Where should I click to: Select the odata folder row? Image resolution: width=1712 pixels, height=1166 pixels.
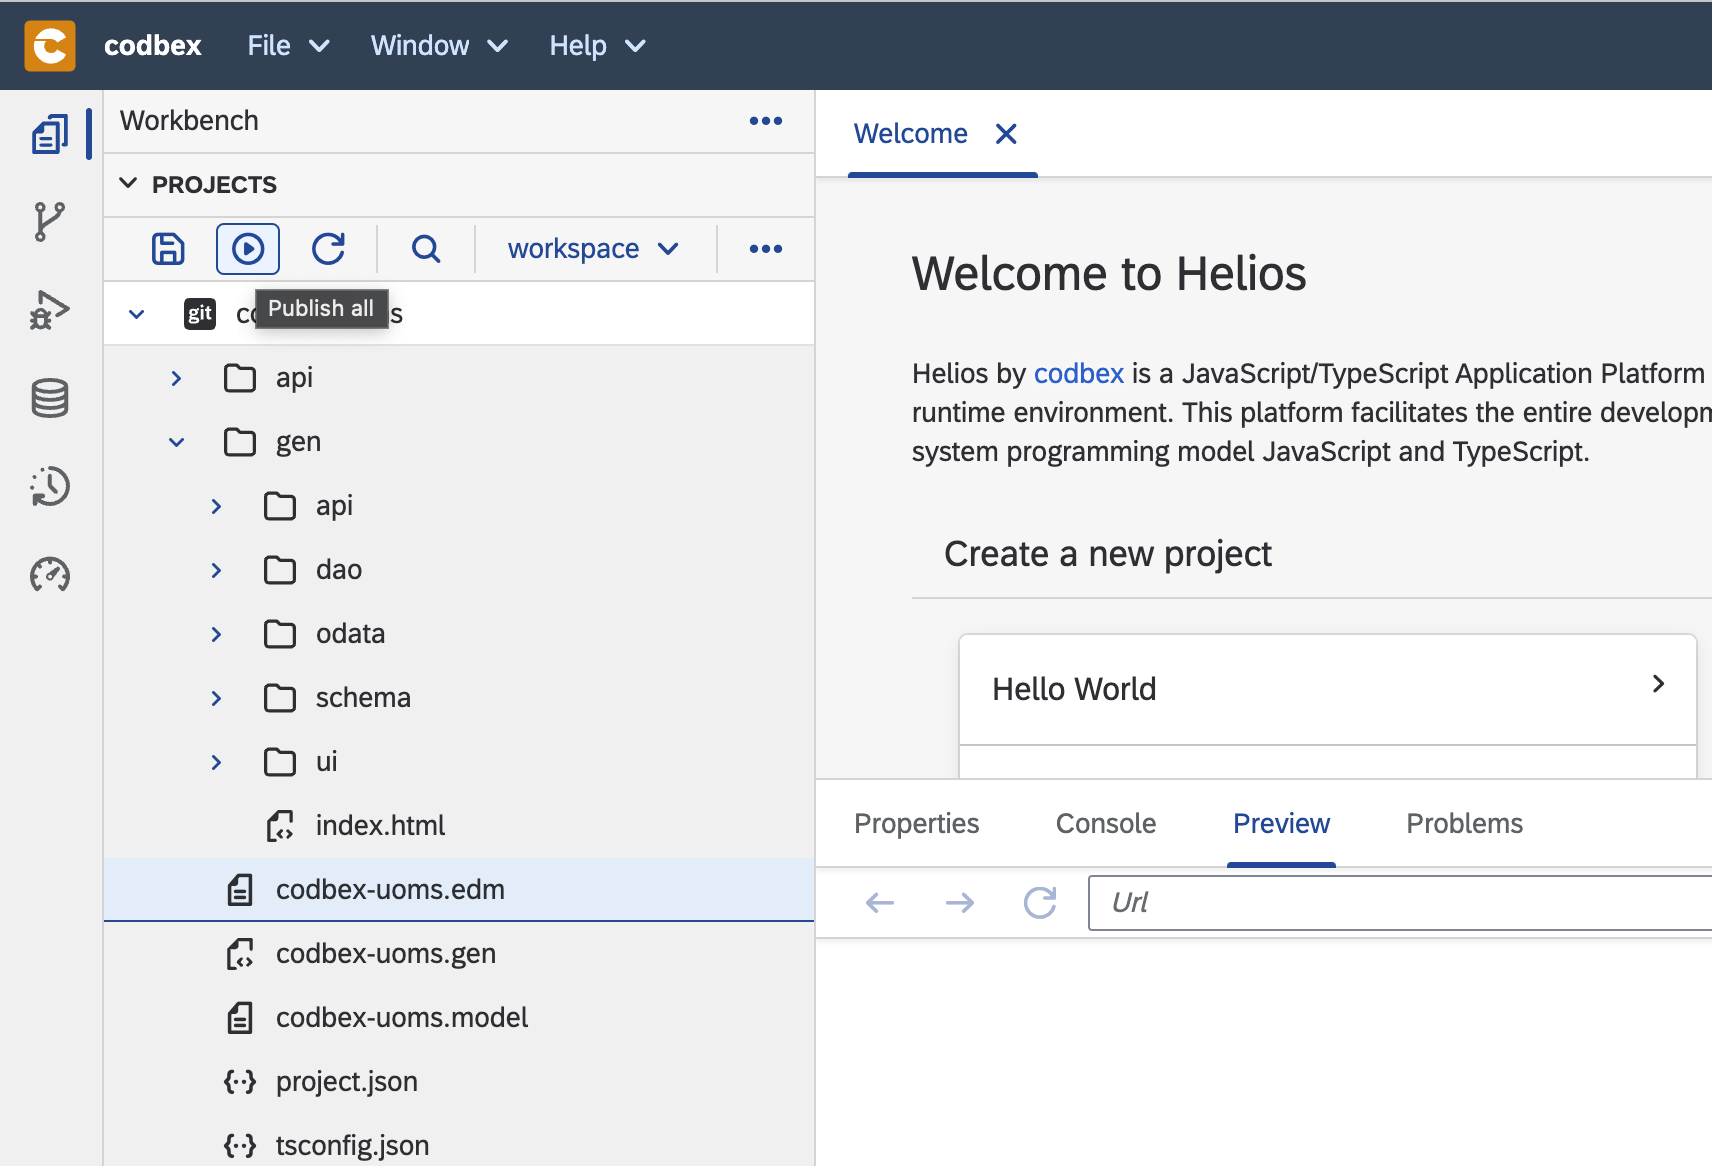tap(459, 634)
